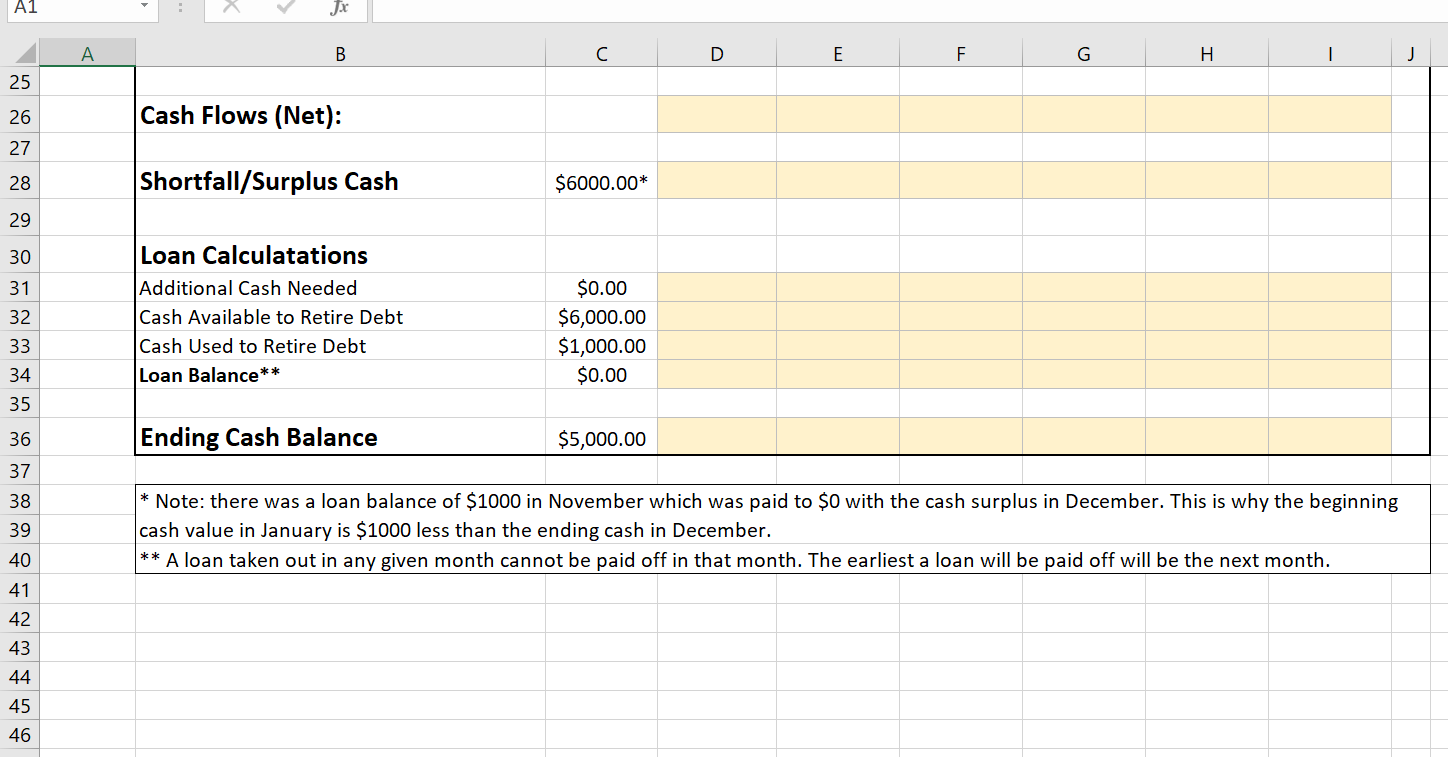The width and height of the screenshot is (1448, 757).
Task: Click the Cancel (X) icon on the formula bar
Action: [231, 10]
